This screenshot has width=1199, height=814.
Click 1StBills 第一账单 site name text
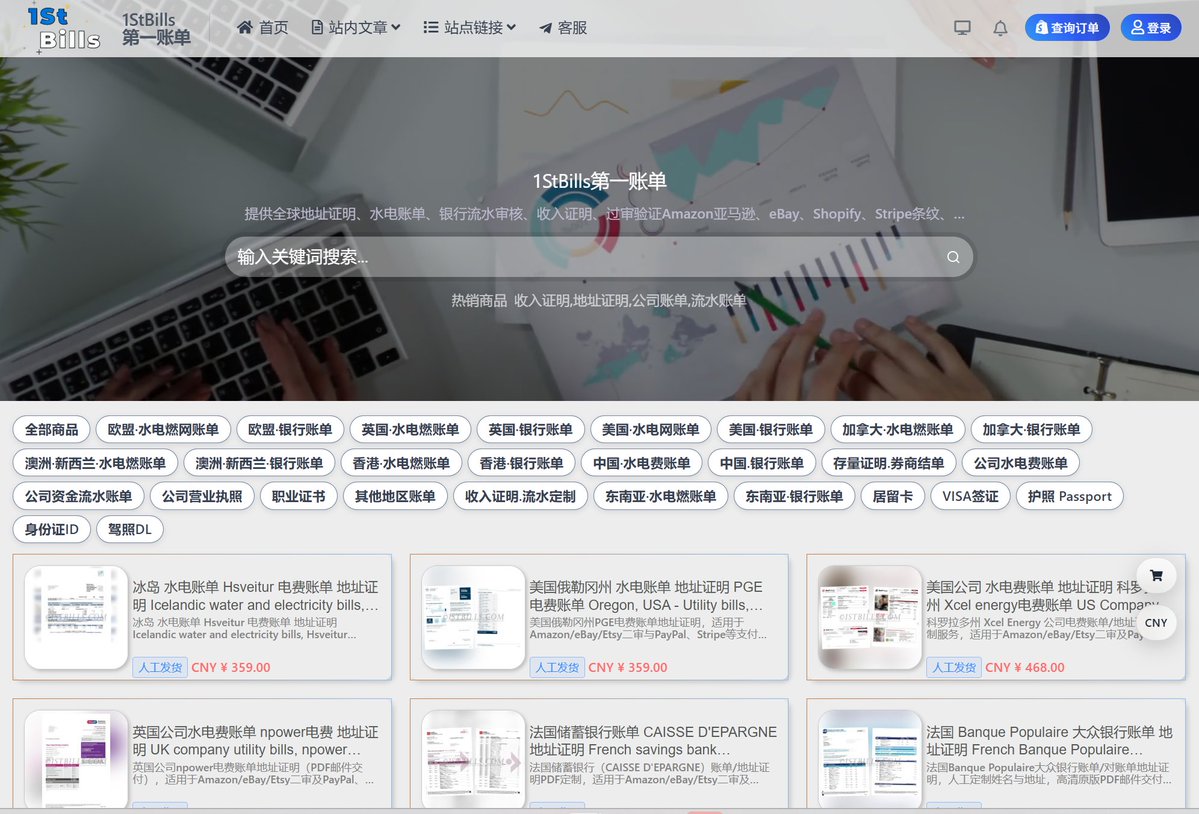[x=156, y=28]
